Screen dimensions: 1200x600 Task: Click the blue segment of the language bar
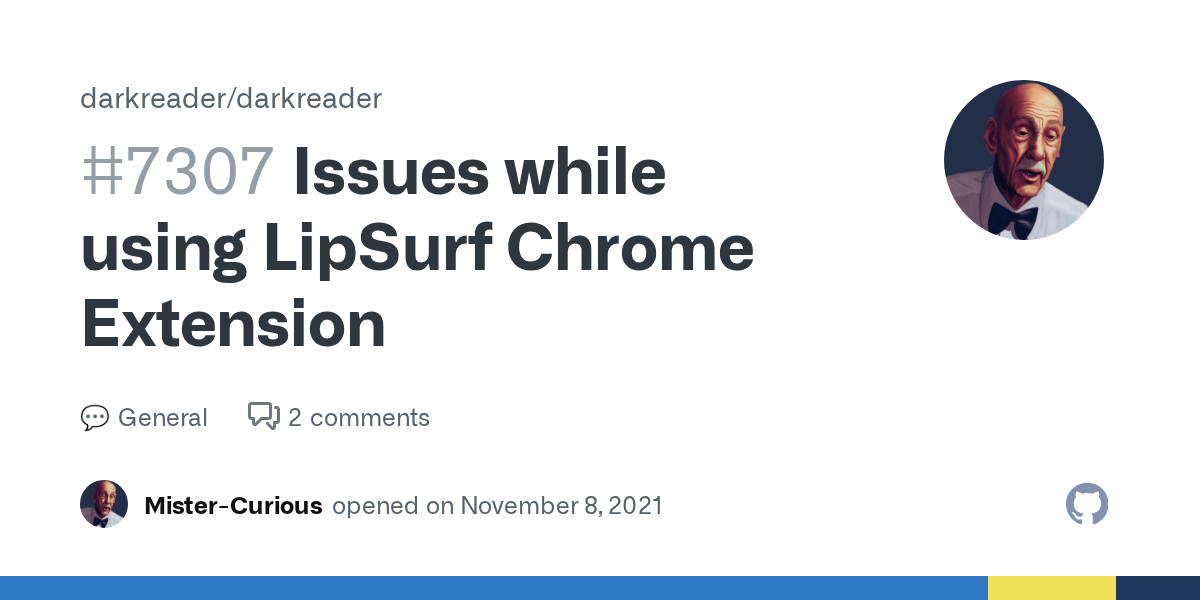point(493,588)
